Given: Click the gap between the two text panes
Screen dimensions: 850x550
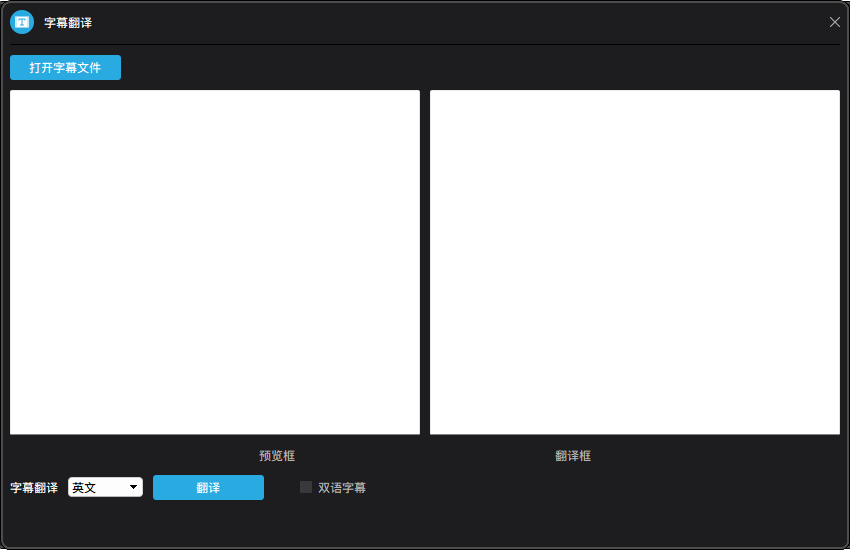Looking at the screenshot, I should pyautogui.click(x=425, y=262).
